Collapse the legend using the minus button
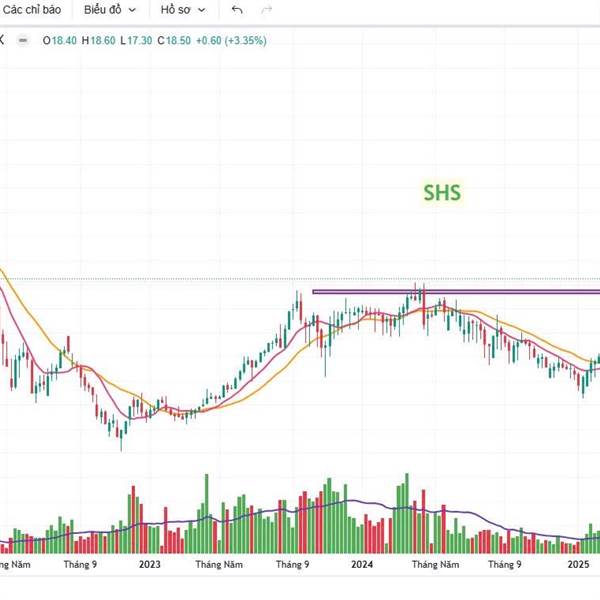The image size is (600, 600). [x=23, y=40]
